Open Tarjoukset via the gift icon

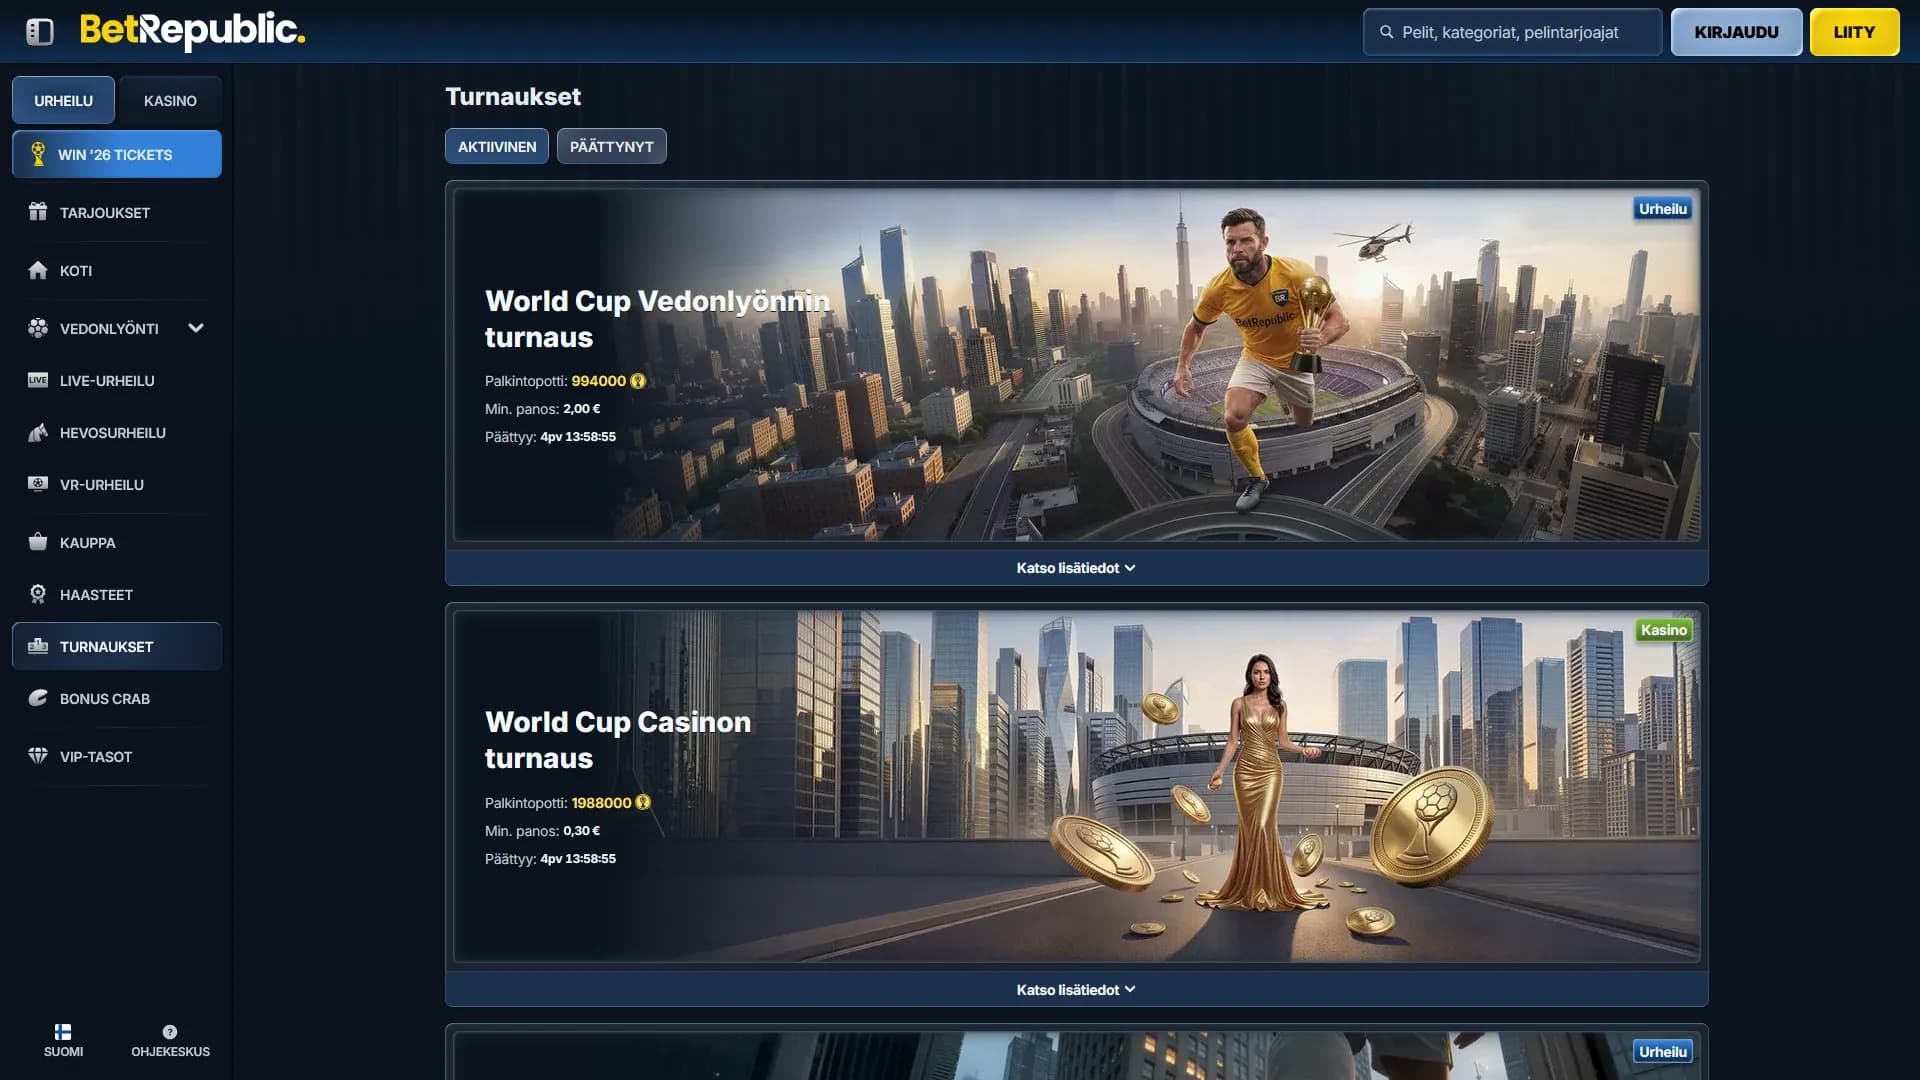[x=38, y=212]
